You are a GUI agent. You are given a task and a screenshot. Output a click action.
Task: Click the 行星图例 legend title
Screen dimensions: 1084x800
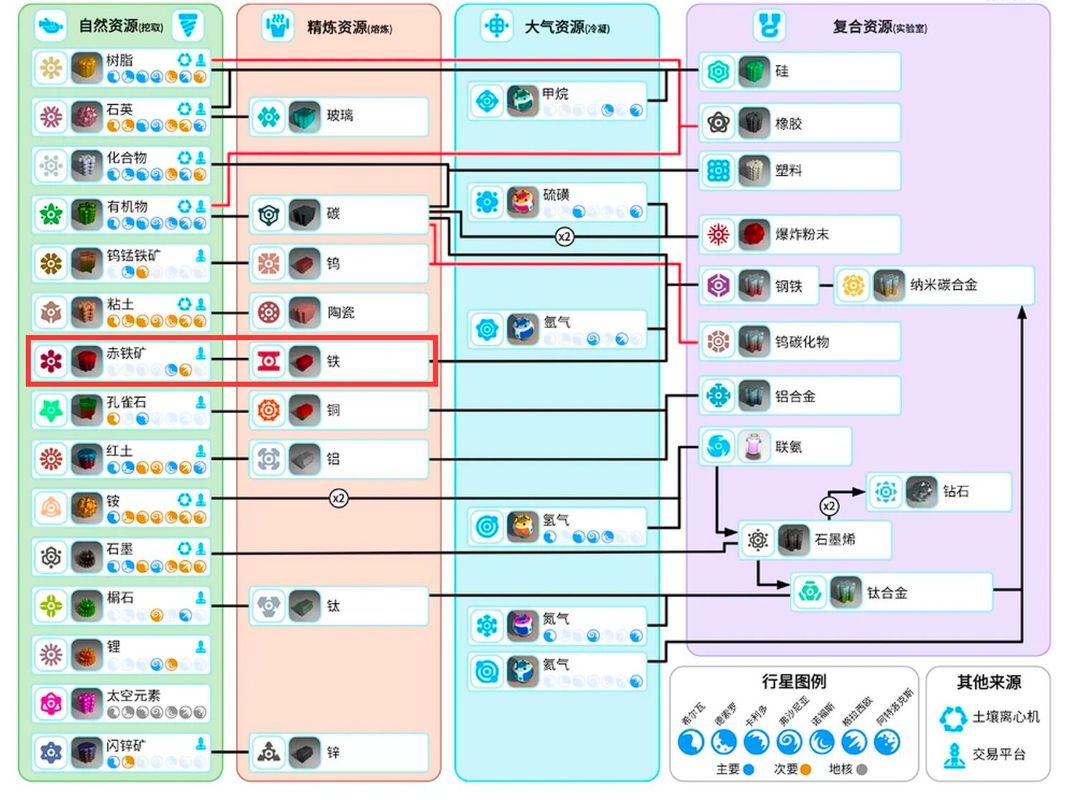point(794,682)
